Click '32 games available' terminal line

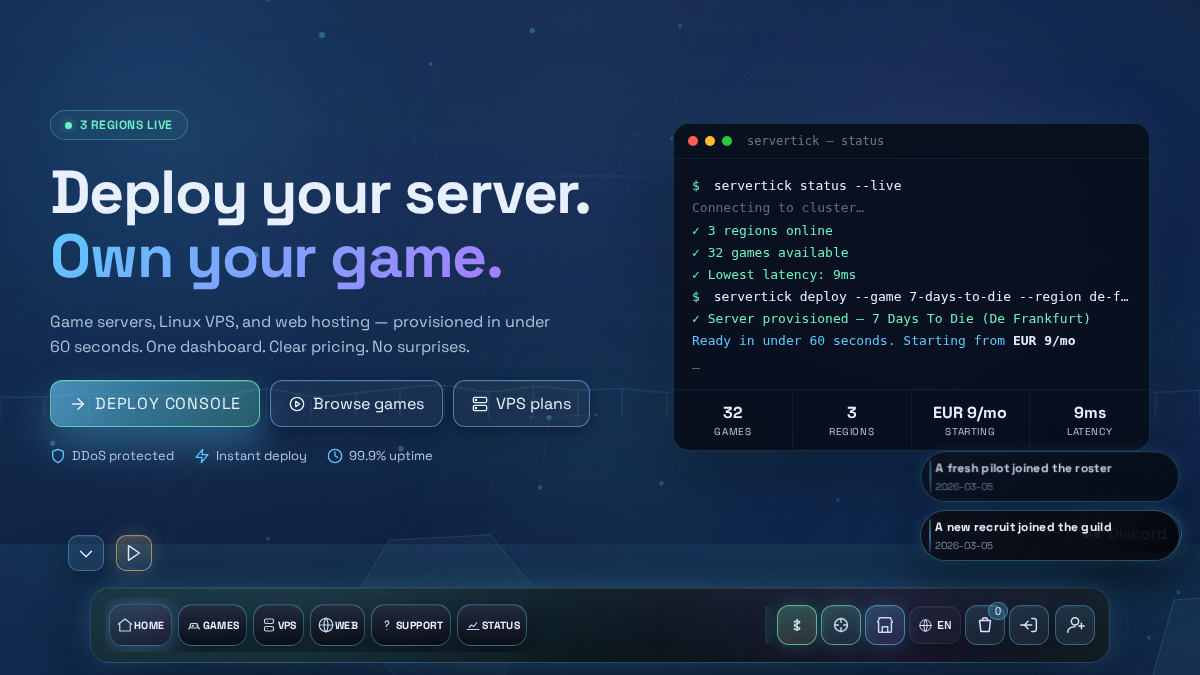[770, 253]
